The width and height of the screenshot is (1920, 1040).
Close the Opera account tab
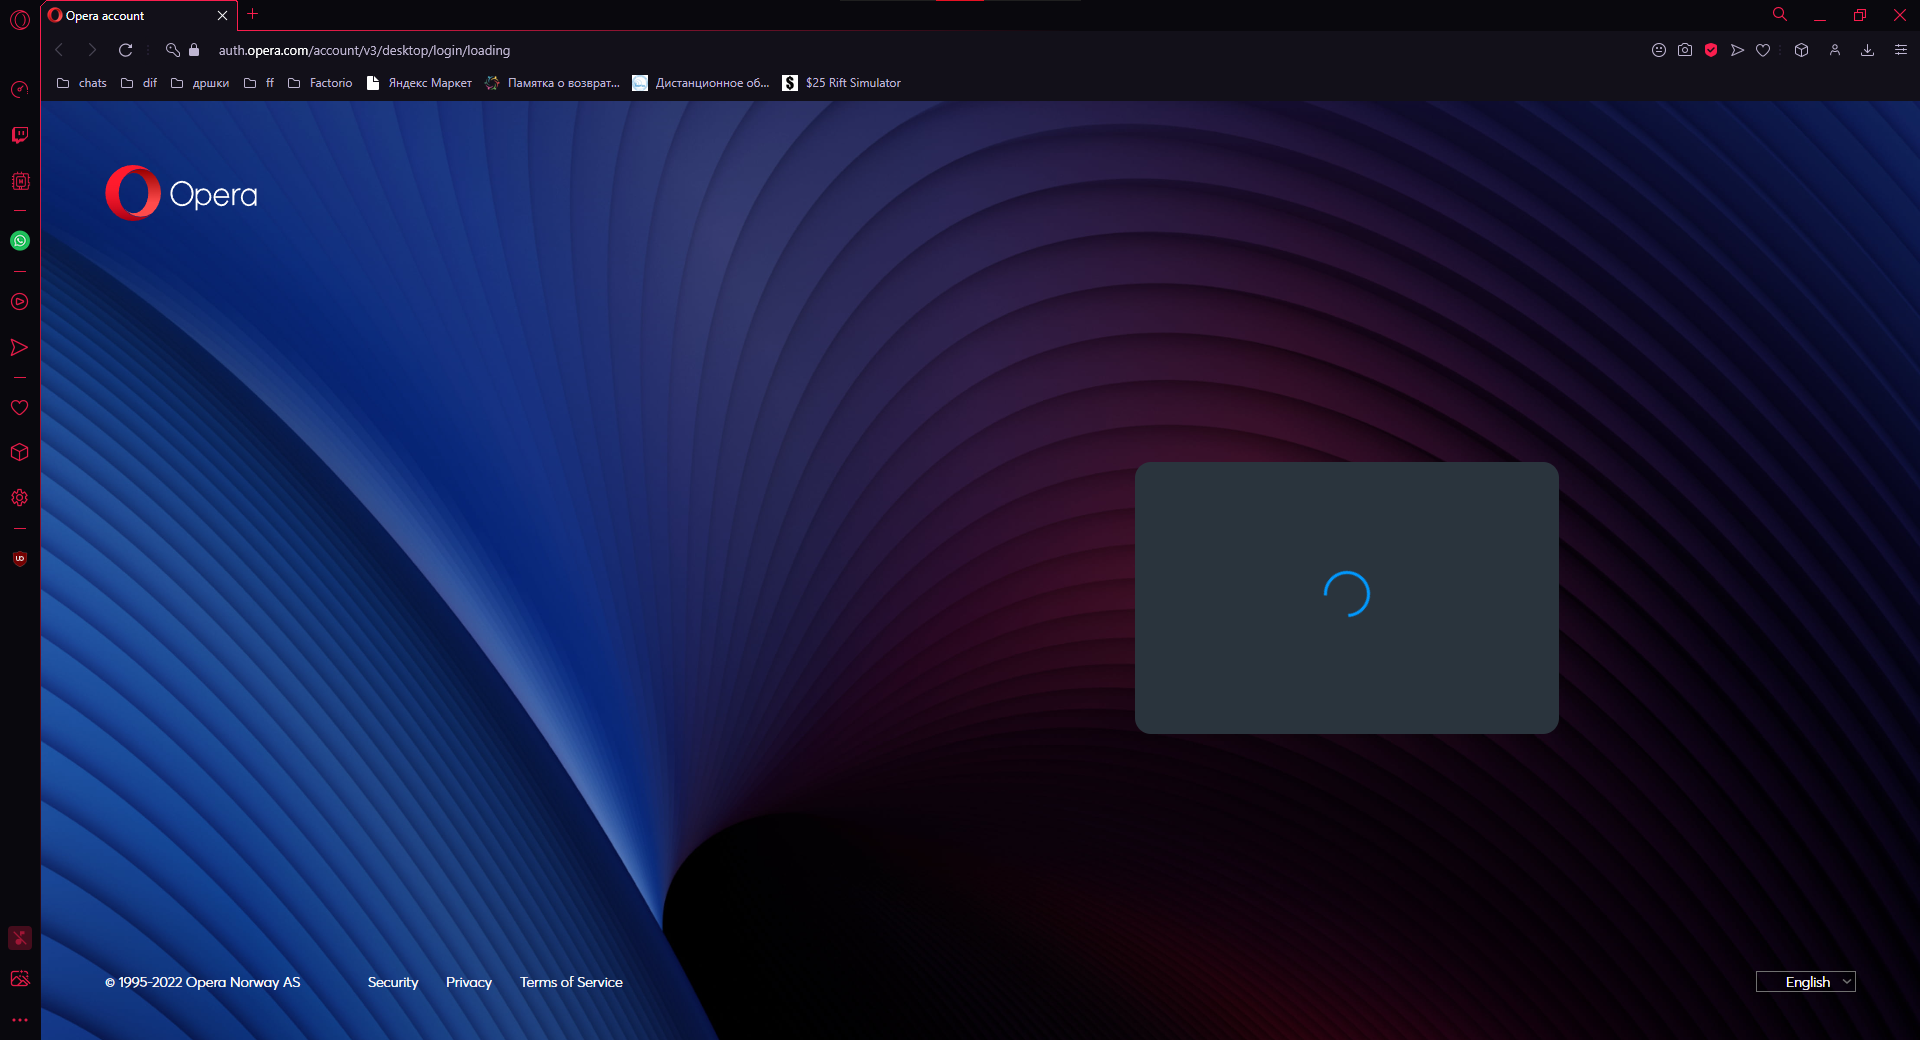point(222,16)
